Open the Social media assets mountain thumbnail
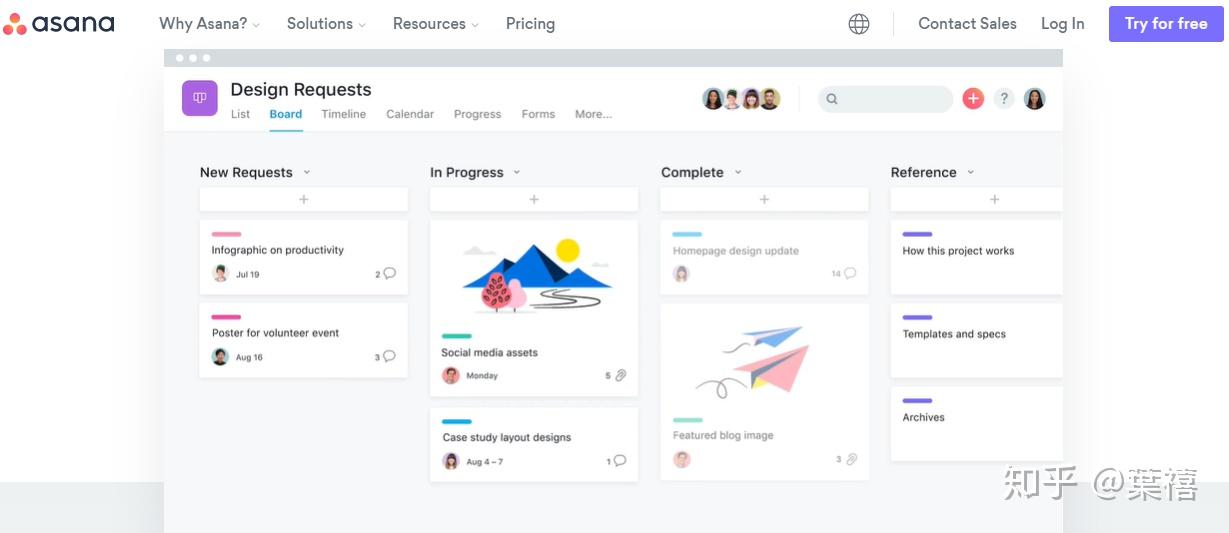Screen dimensions: 1229x533 click(534, 275)
